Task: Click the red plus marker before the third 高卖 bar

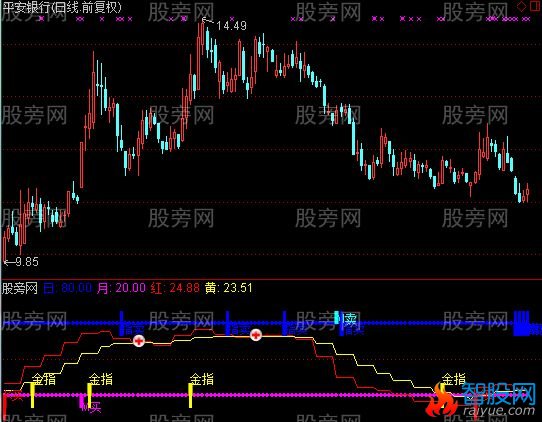Action: coord(256,335)
